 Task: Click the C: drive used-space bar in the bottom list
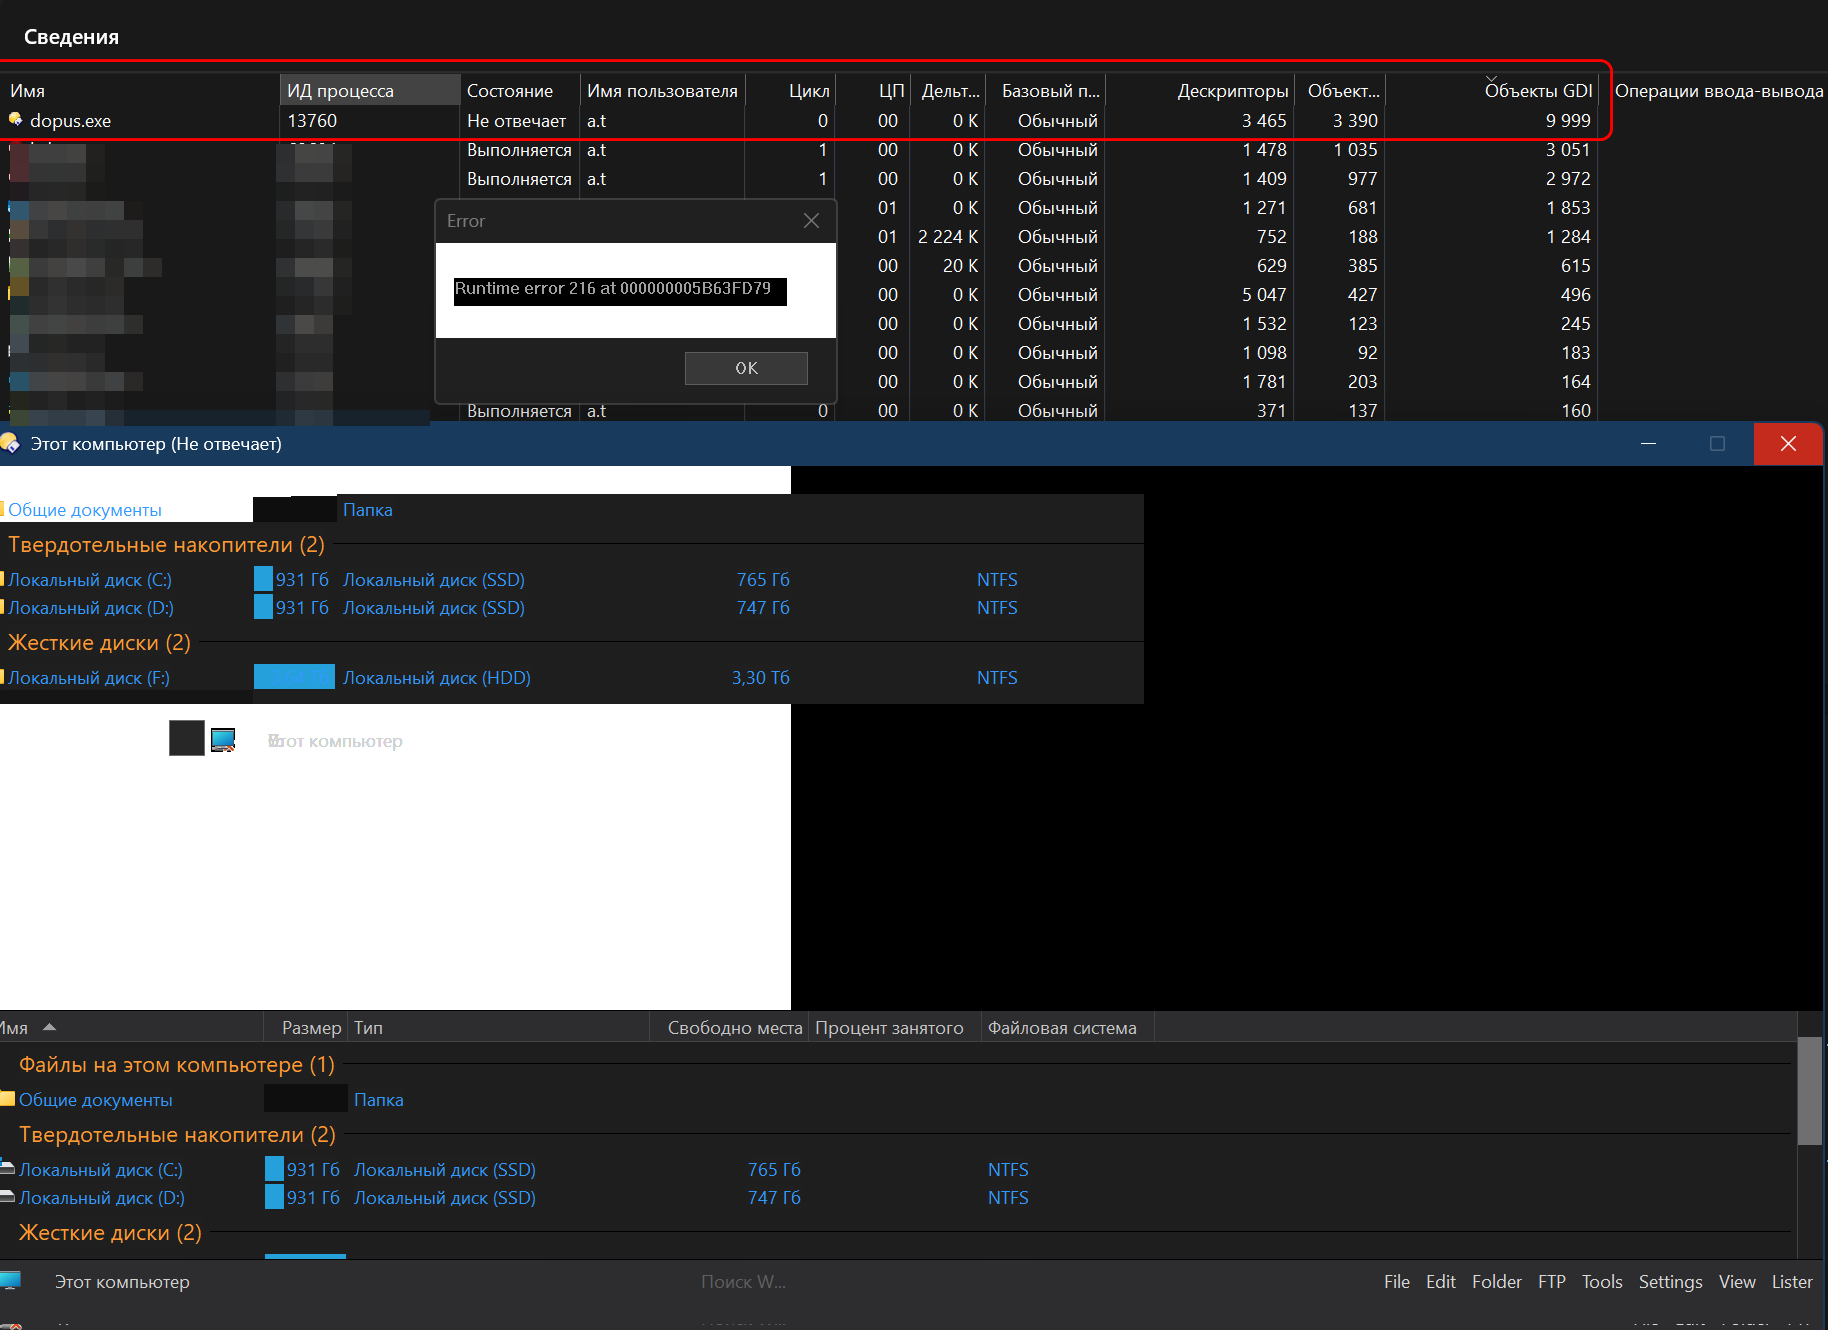(274, 1169)
